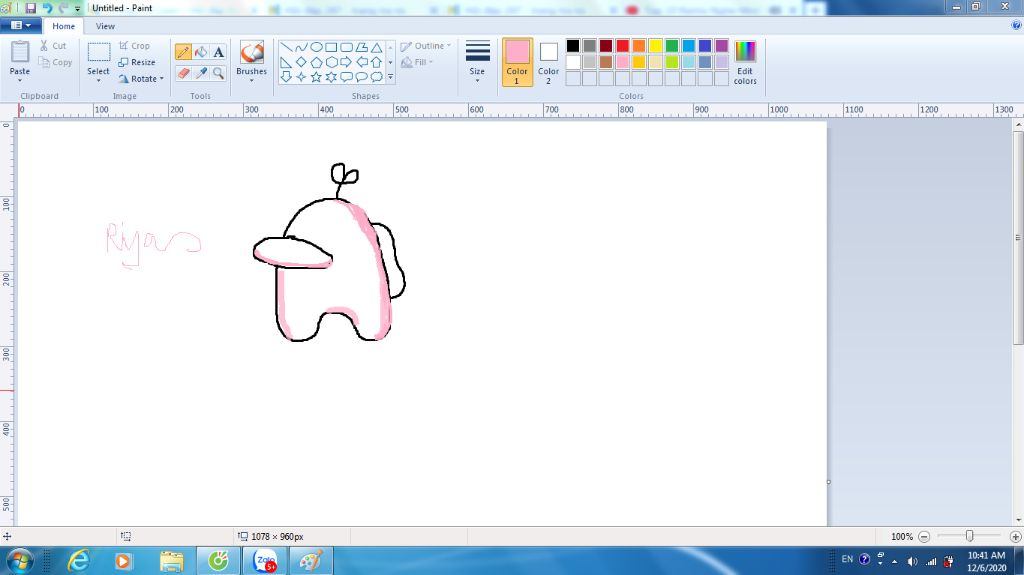Screen dimensions: 1024x575
Task: Pick the red color swatch
Action: [622, 46]
